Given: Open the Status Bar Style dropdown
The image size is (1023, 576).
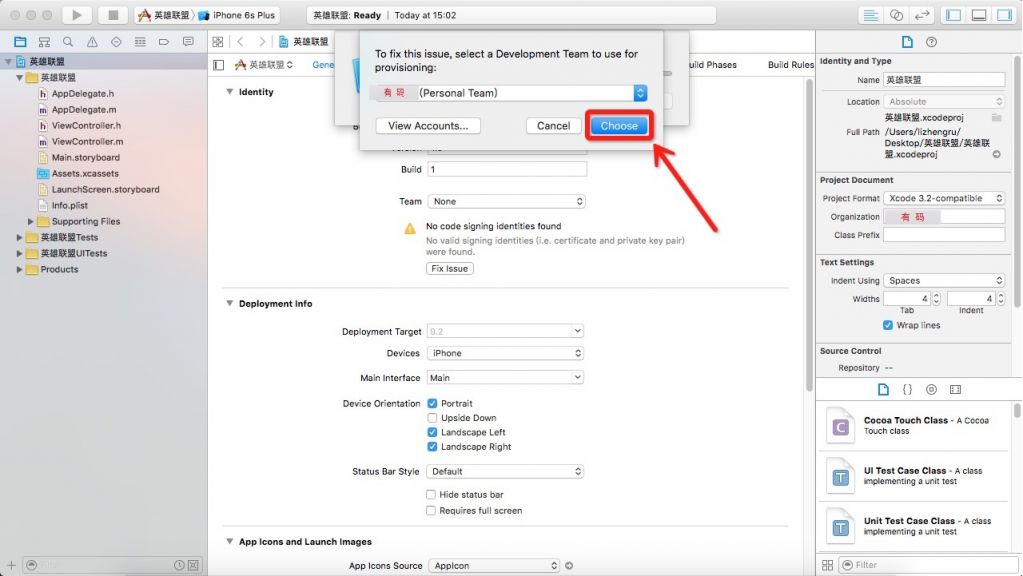Looking at the screenshot, I should click(505, 471).
